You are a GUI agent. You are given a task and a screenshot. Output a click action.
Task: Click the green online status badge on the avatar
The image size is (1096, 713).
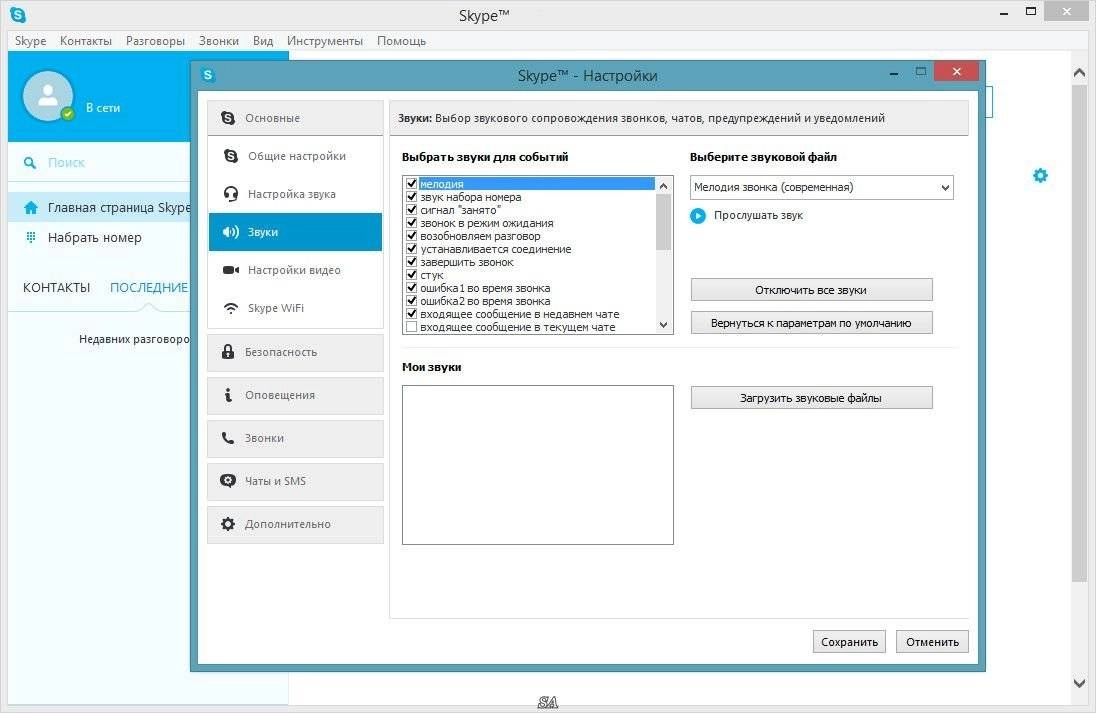coord(68,113)
